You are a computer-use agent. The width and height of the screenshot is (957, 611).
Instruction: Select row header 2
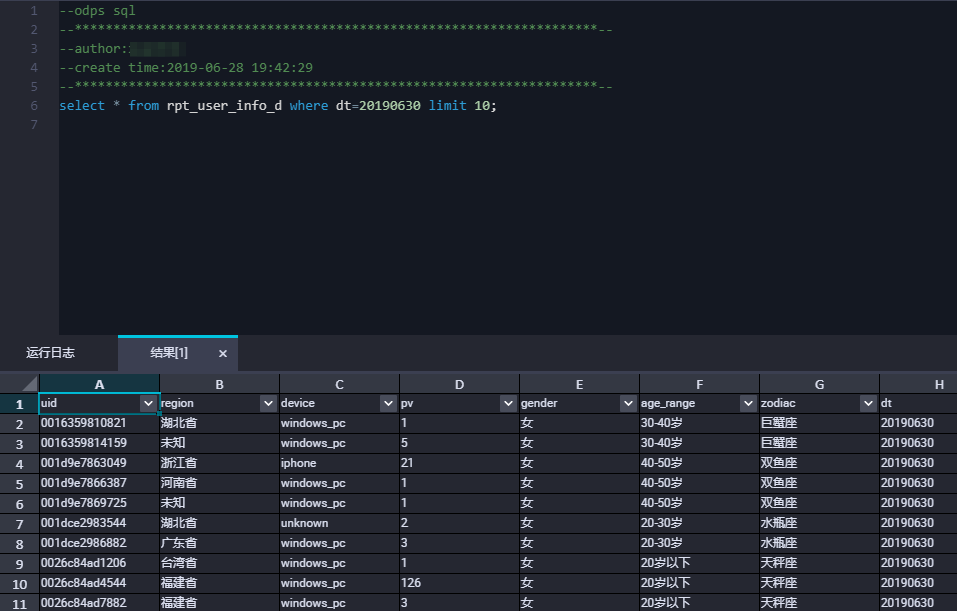(x=20, y=424)
